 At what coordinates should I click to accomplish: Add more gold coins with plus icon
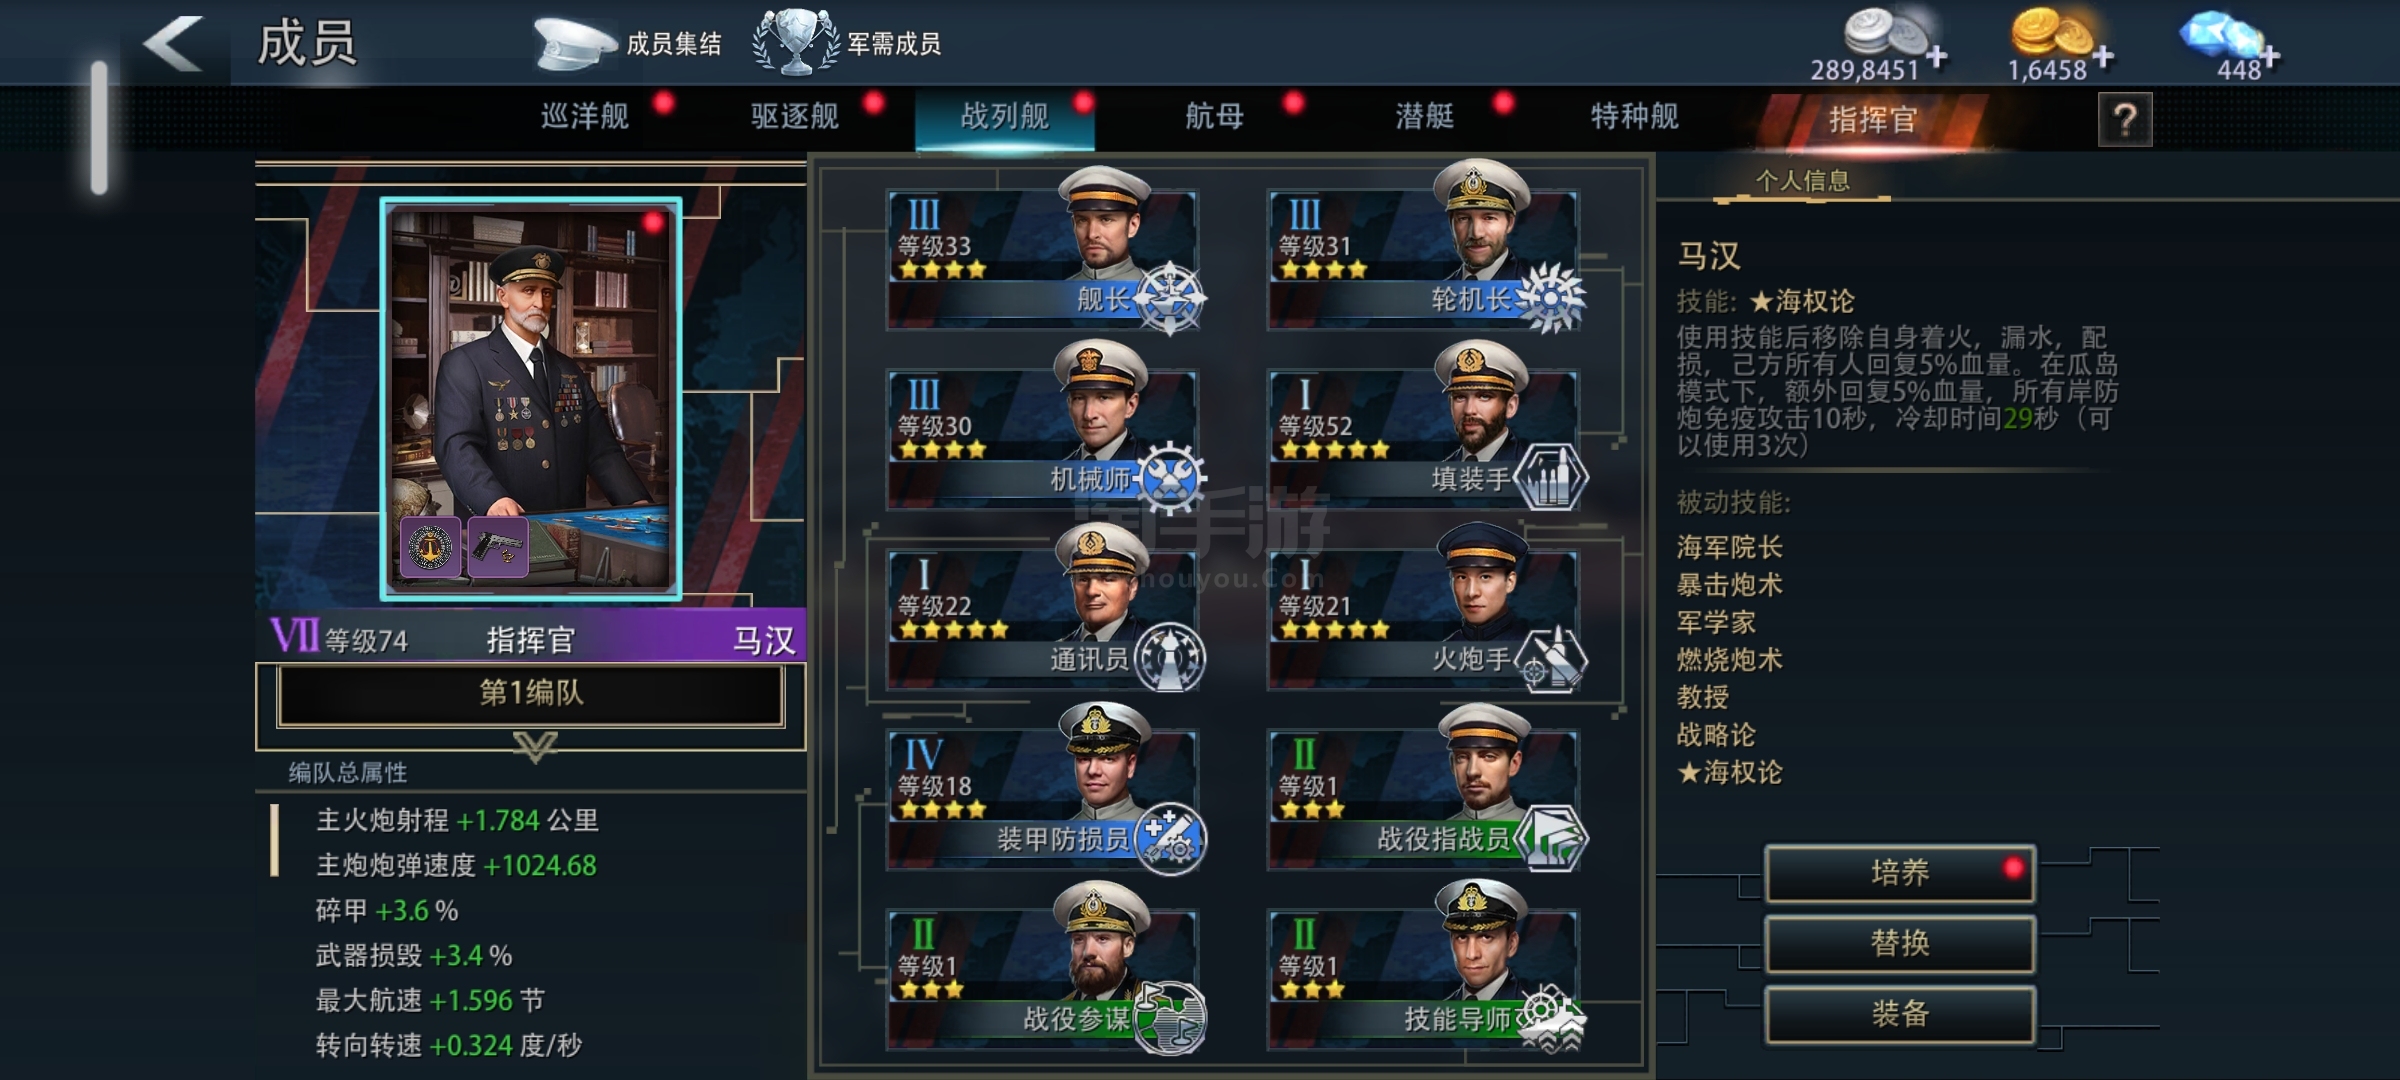[x=2103, y=57]
